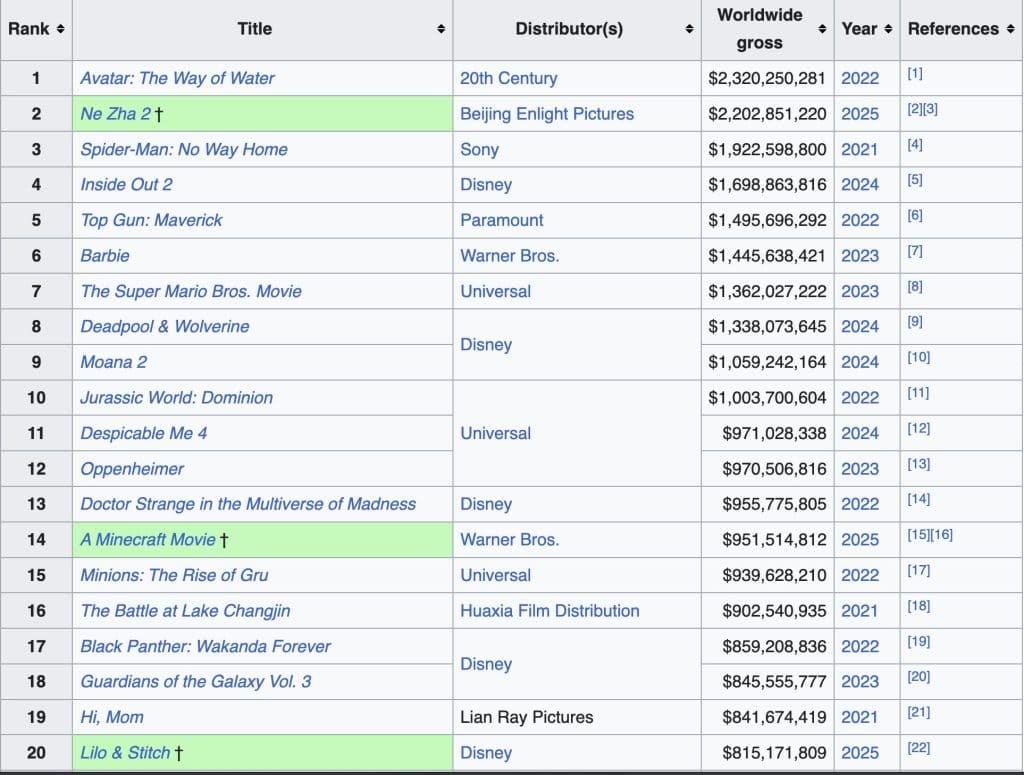Open The Super Mario Bros. Movie link
Screen dimensions: 1024x775
(x=191, y=291)
